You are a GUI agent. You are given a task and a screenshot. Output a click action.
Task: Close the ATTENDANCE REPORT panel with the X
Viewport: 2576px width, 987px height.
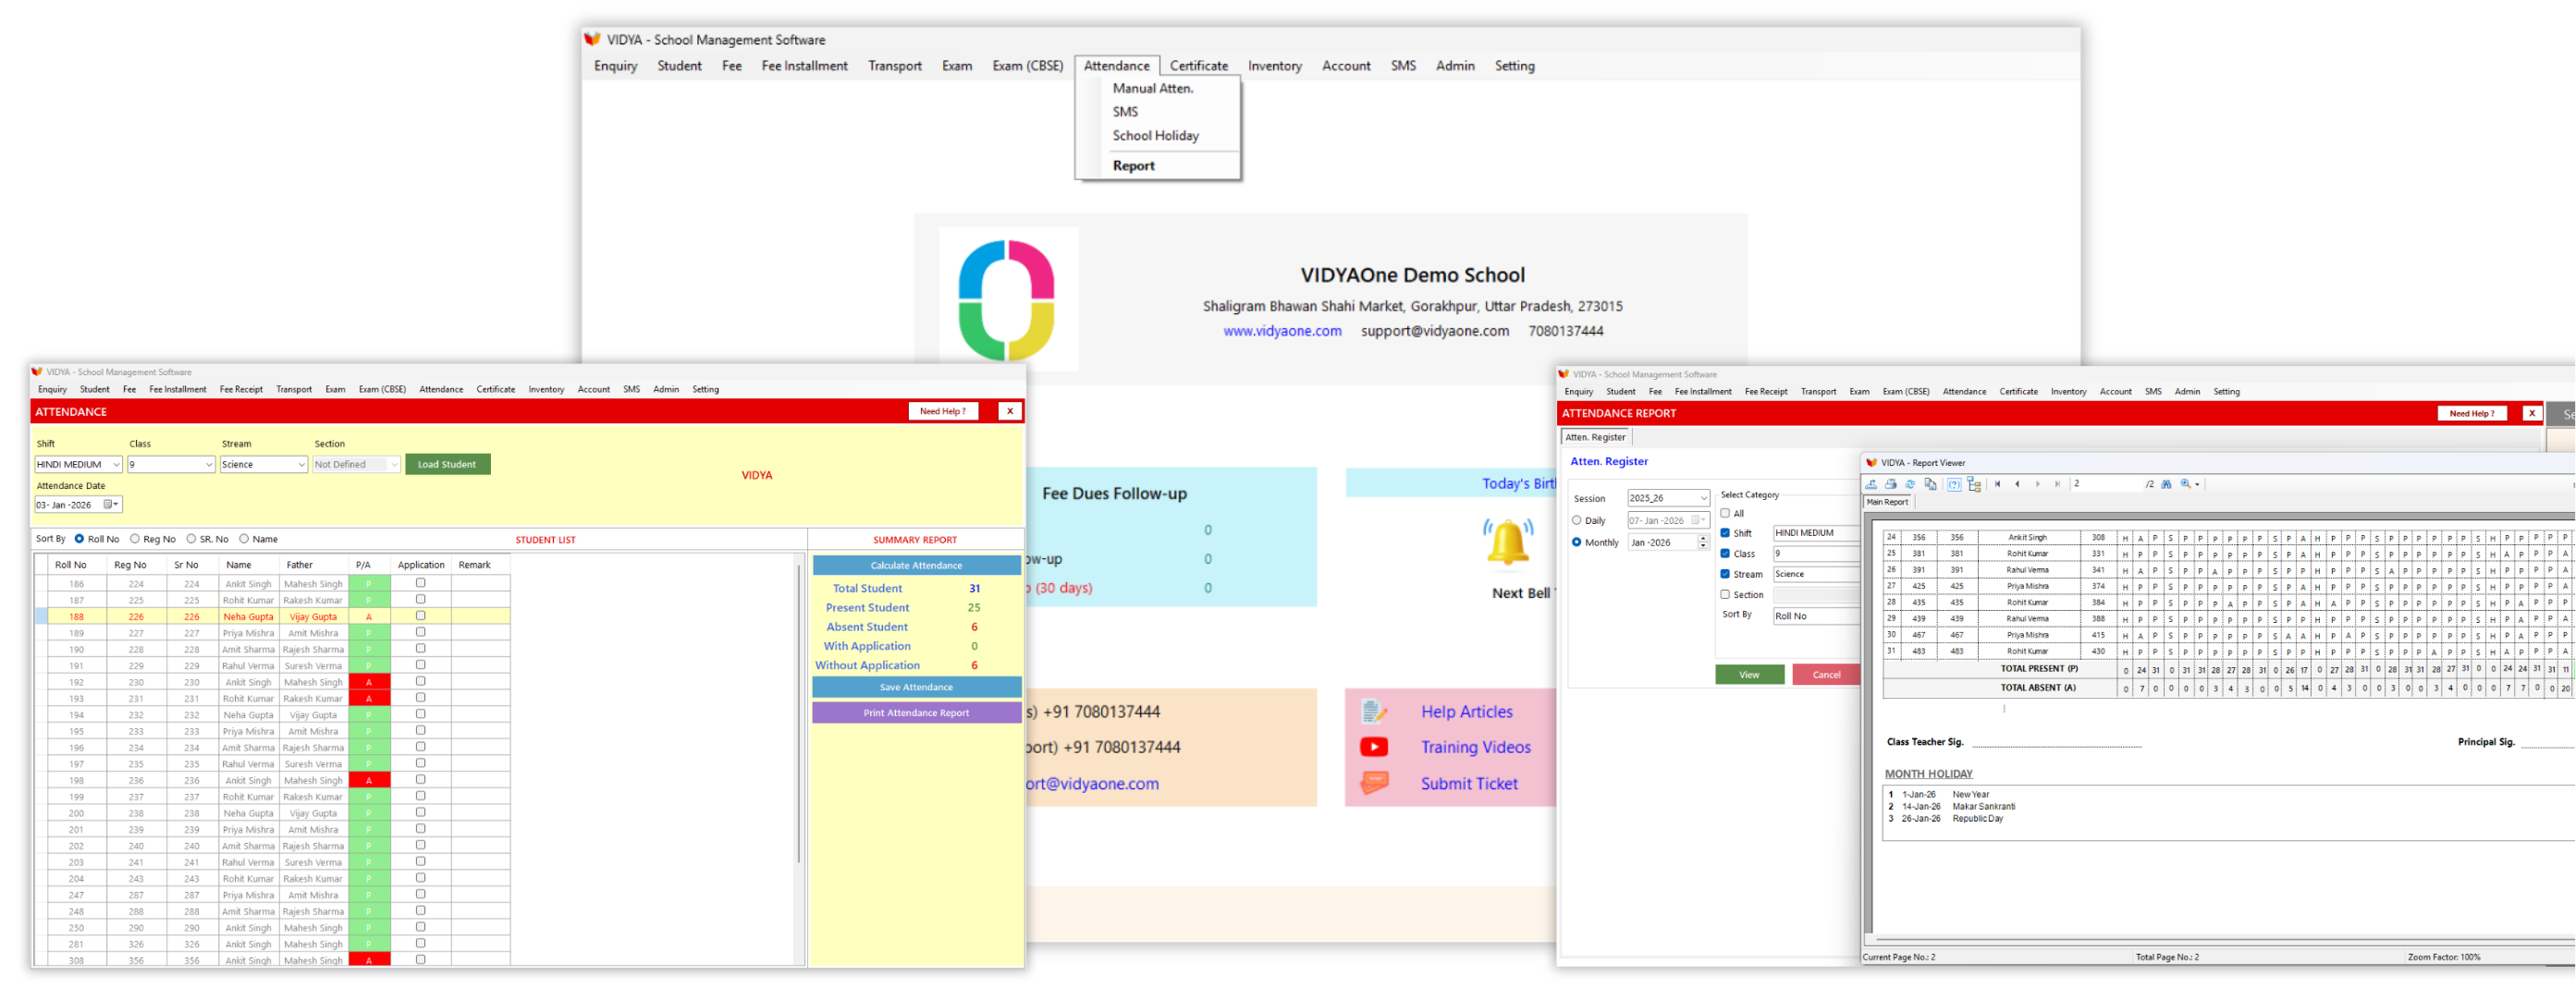click(2532, 414)
